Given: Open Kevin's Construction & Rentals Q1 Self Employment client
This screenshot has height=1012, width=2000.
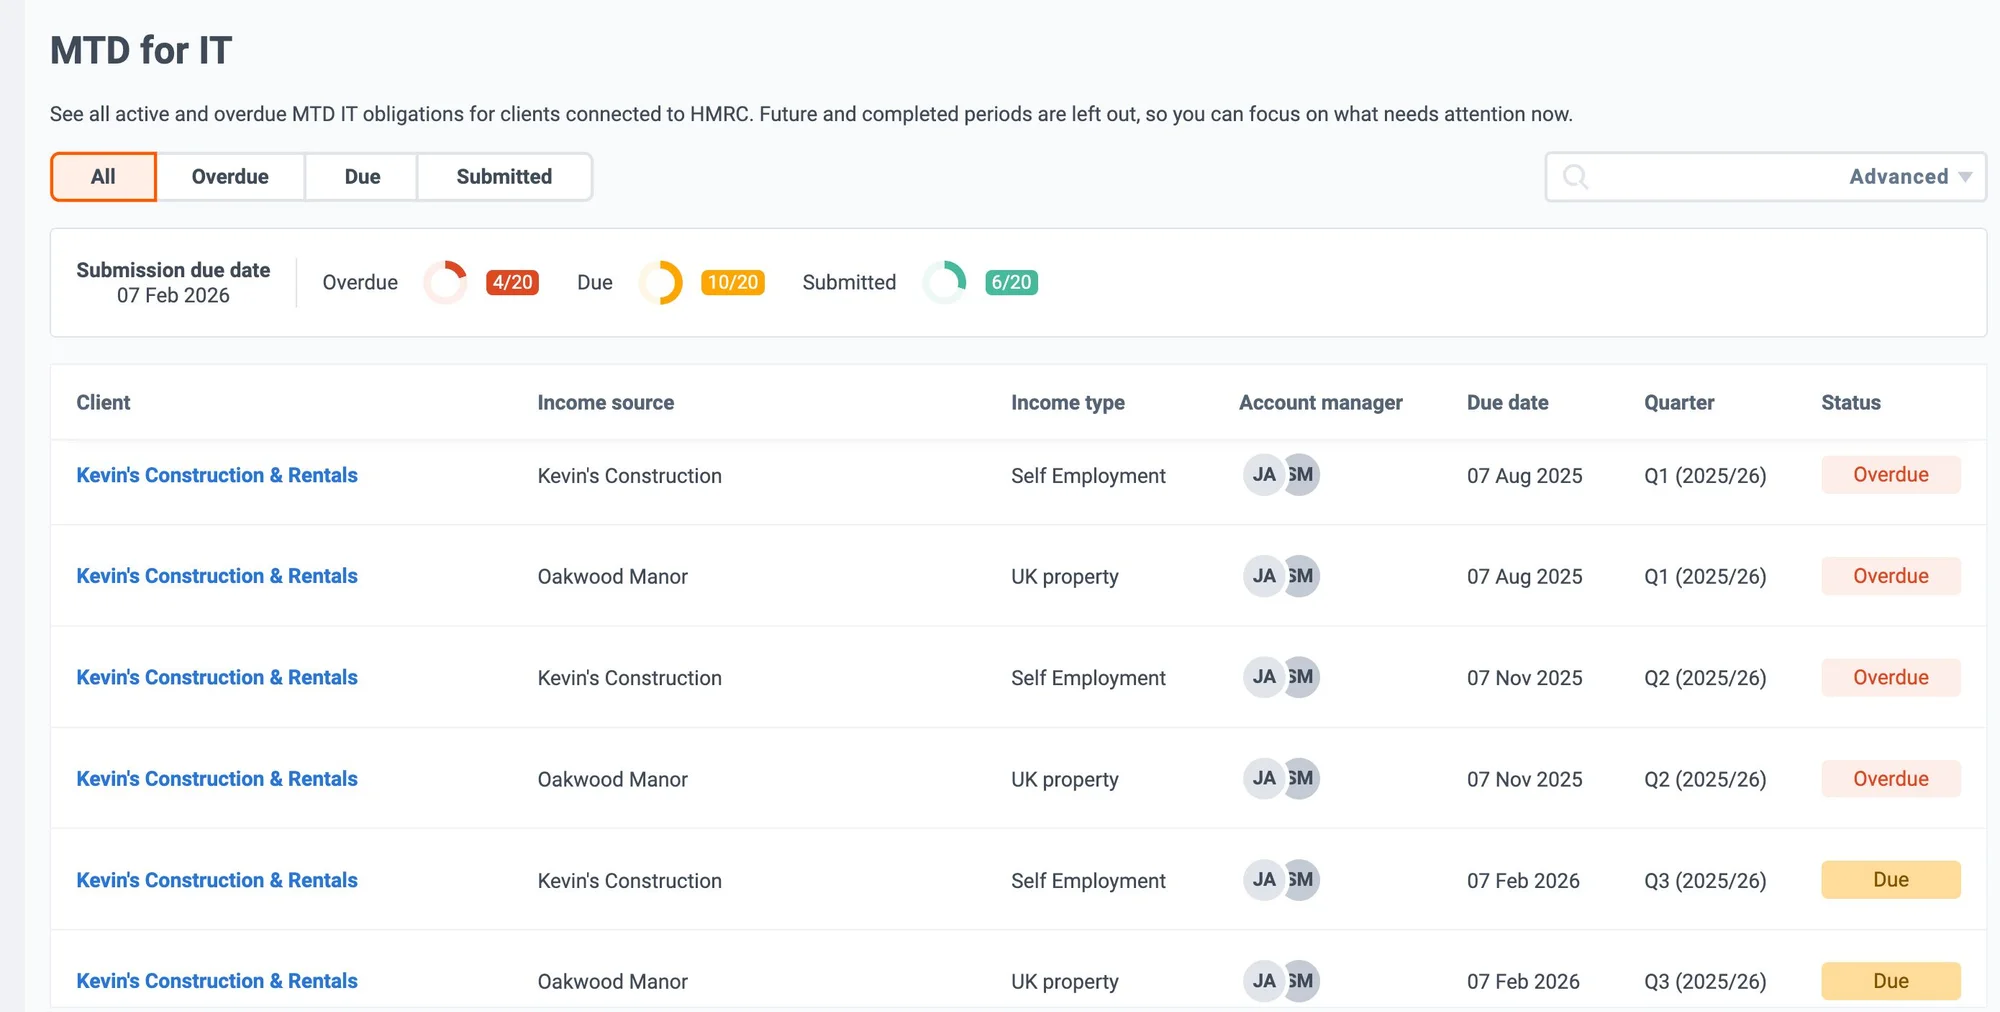Looking at the screenshot, I should (217, 475).
